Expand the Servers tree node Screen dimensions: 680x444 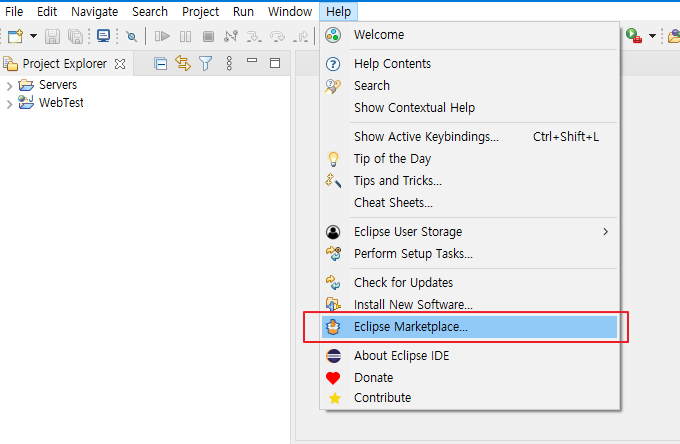[9, 86]
